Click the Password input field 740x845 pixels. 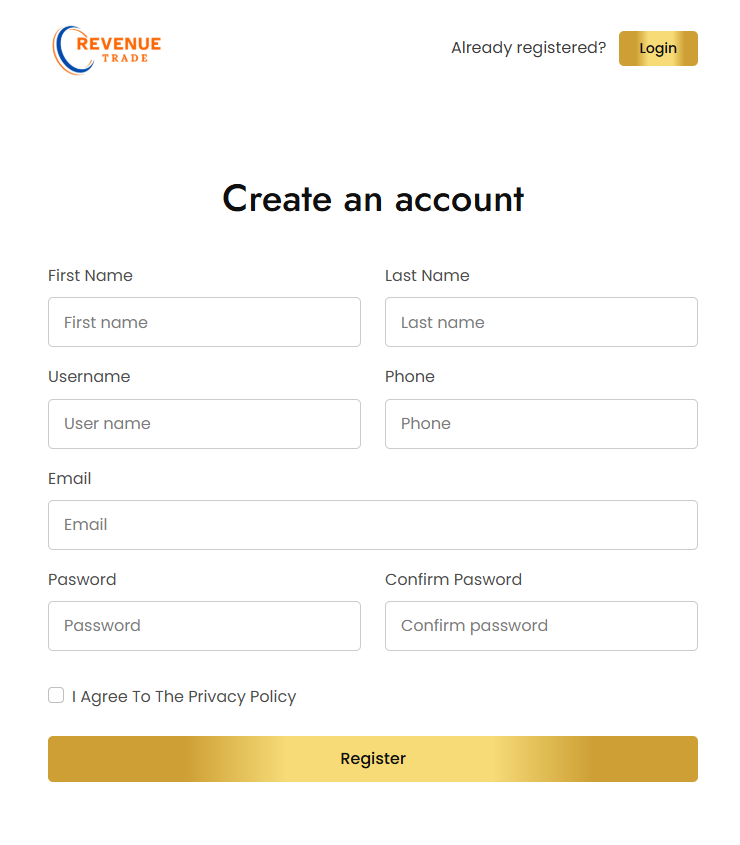[x=204, y=626]
